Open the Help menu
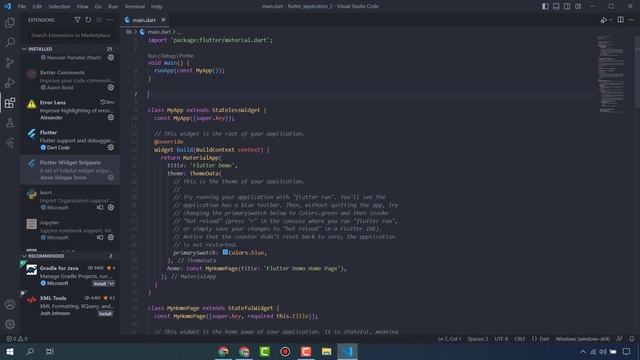Viewport: 640px width, 360px height. [157, 7]
